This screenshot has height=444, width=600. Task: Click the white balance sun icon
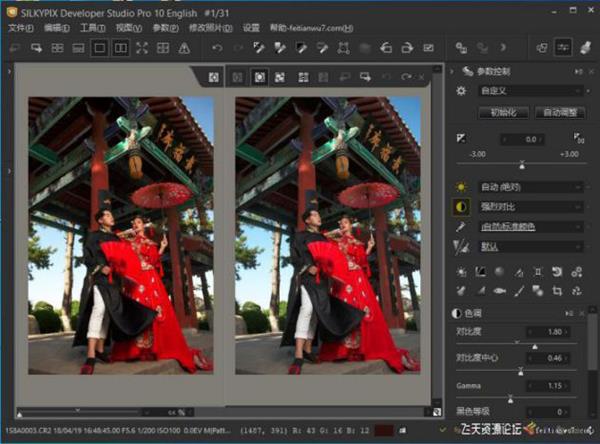coord(461,186)
